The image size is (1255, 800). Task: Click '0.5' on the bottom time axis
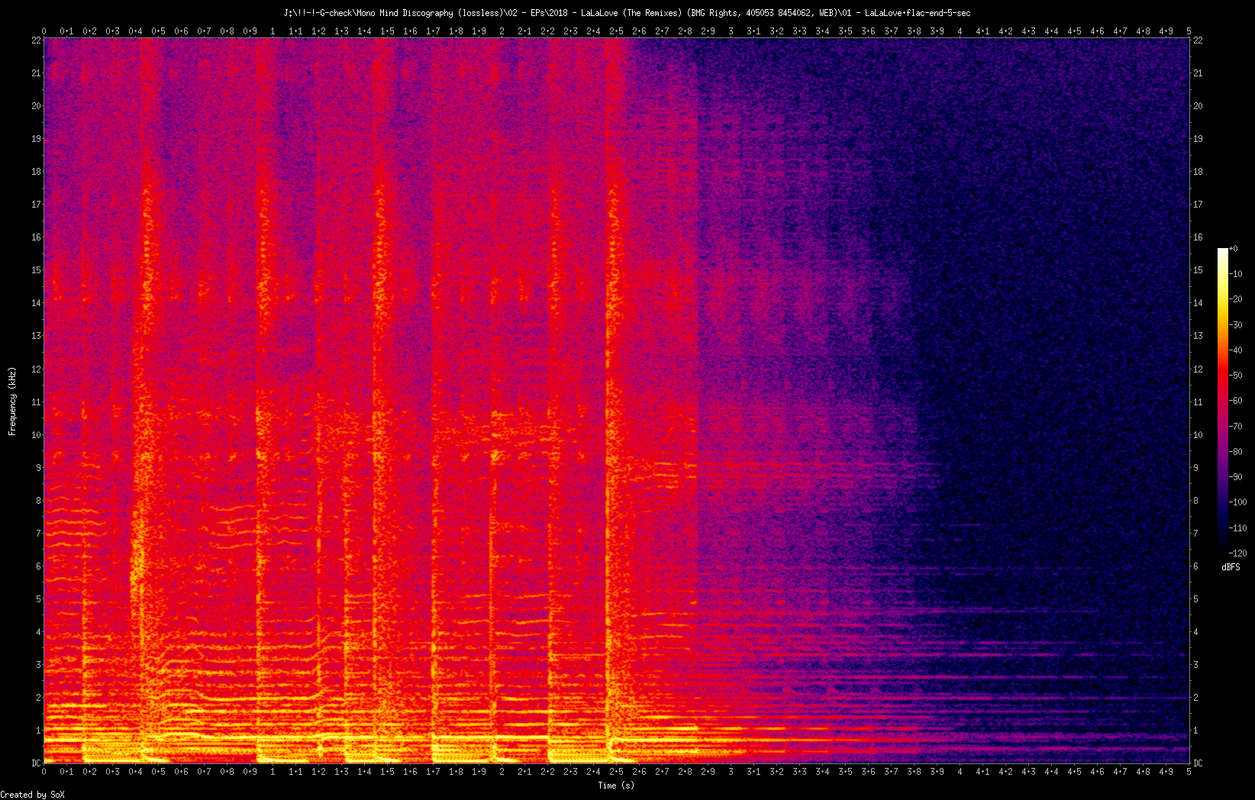(158, 772)
